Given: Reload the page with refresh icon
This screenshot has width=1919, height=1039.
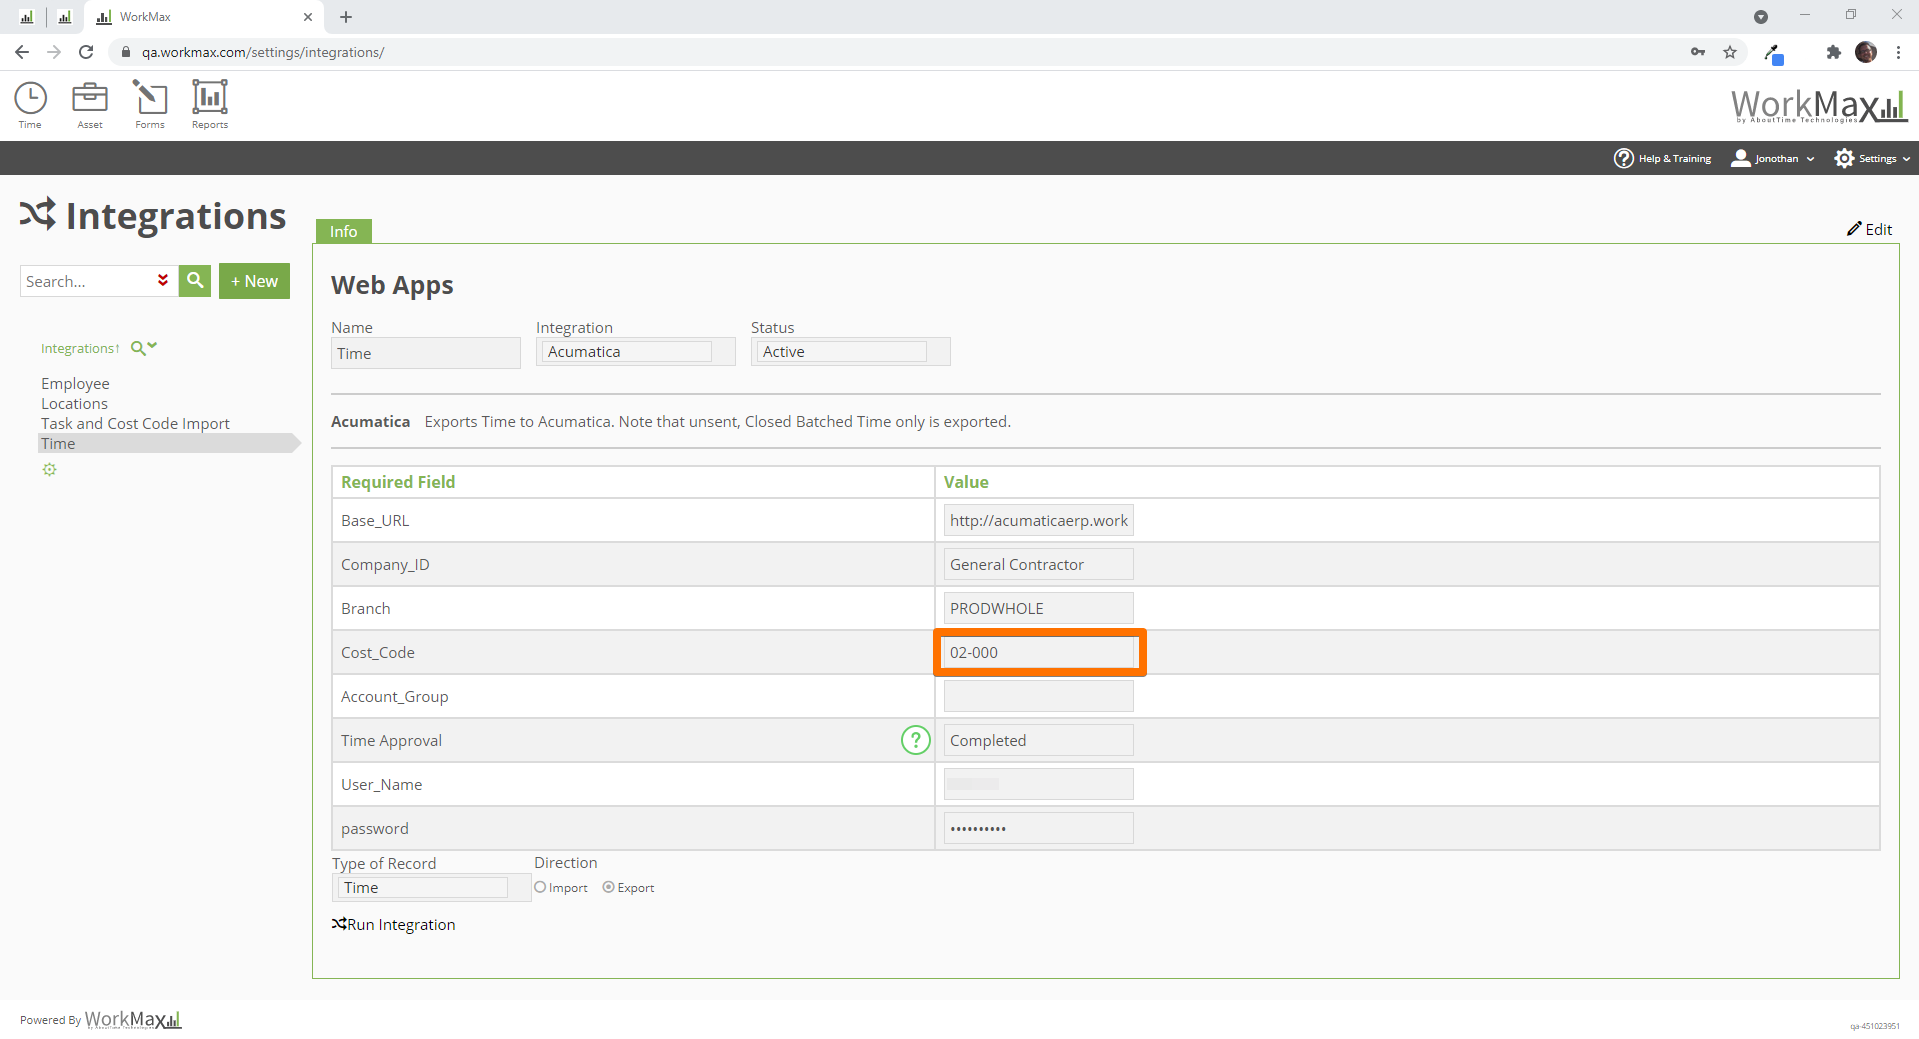Looking at the screenshot, I should pyautogui.click(x=86, y=52).
